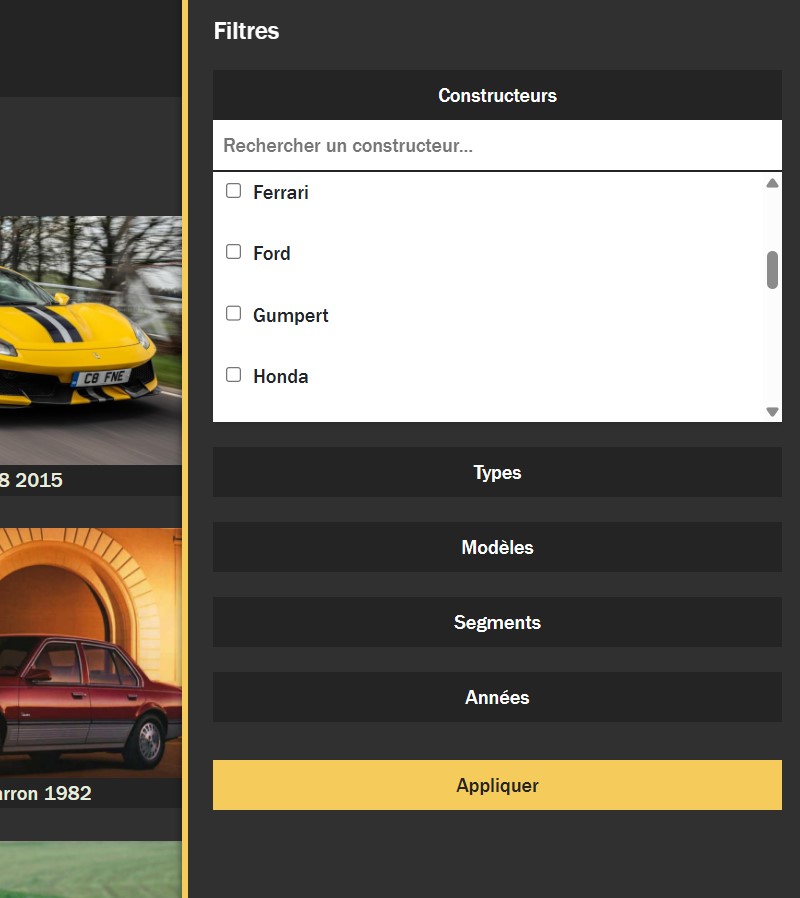
Task: Open the yellow Ferrari car photo
Action: tap(90, 340)
